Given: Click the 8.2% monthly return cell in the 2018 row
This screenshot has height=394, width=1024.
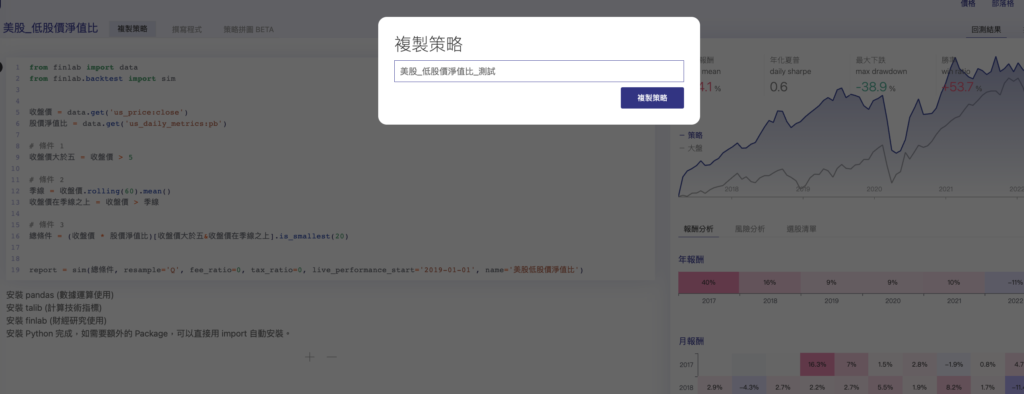Looking at the screenshot, I should 953,387.
